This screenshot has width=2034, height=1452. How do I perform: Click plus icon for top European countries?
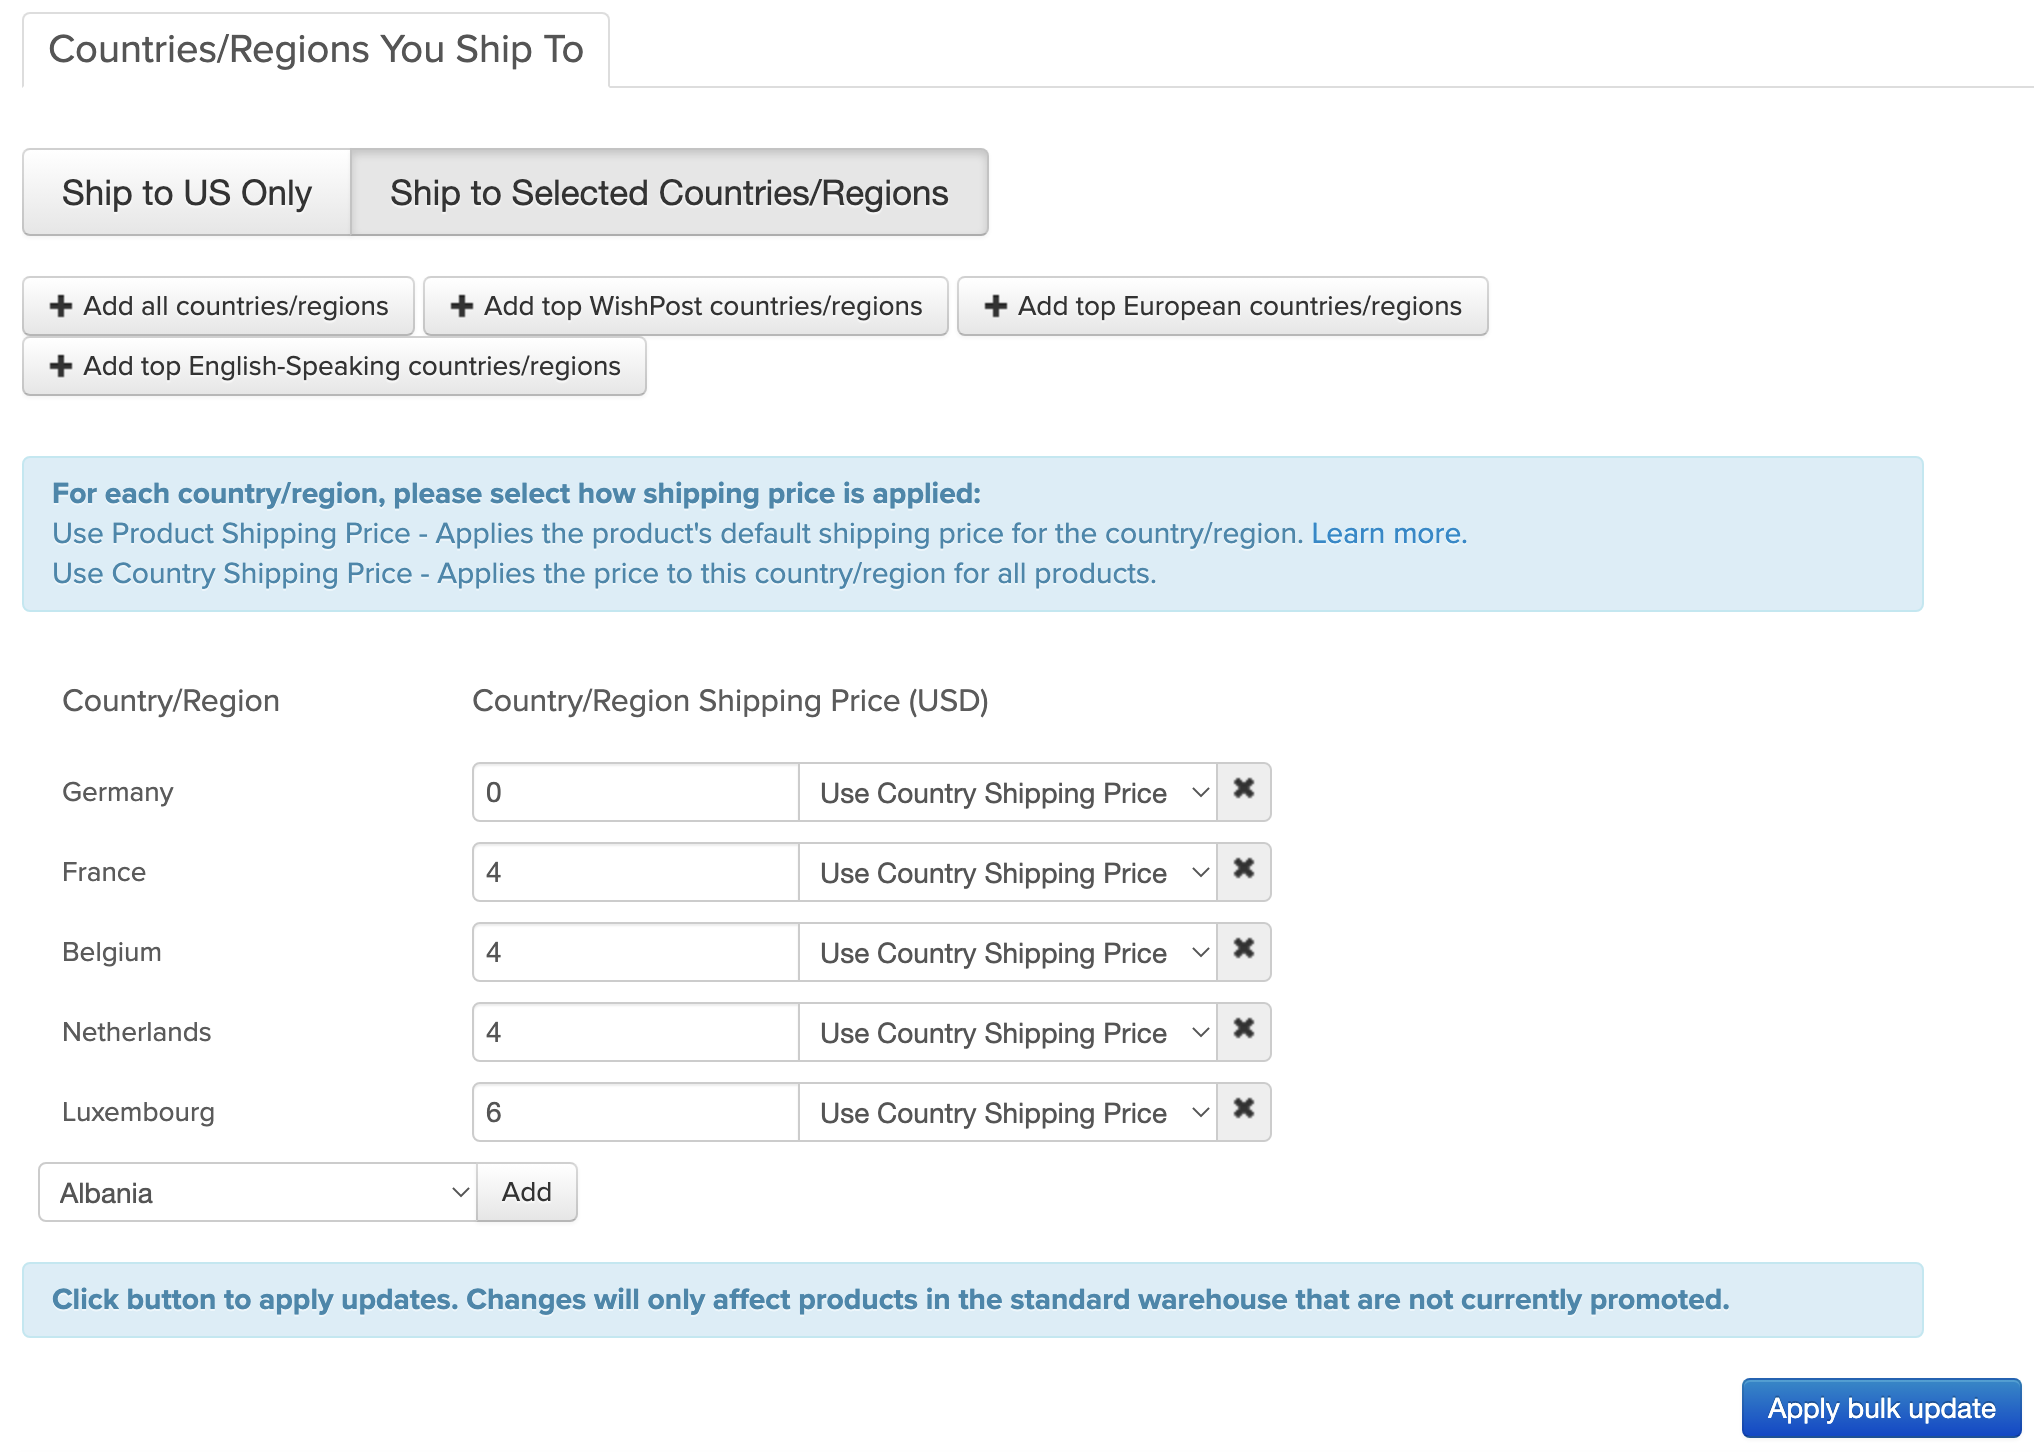[995, 306]
